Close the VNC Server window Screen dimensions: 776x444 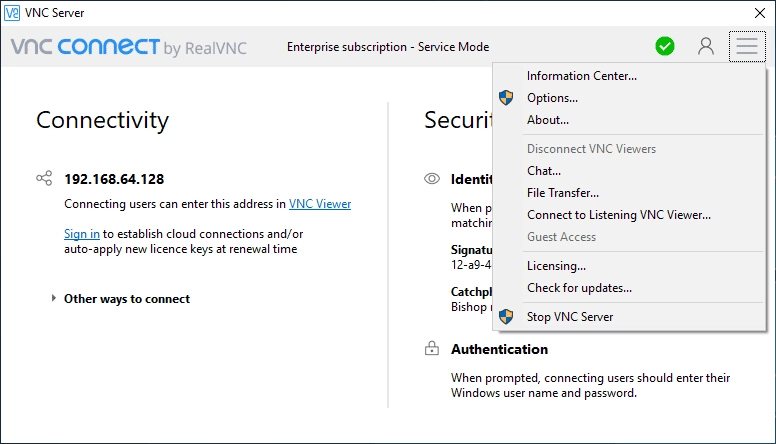click(760, 13)
